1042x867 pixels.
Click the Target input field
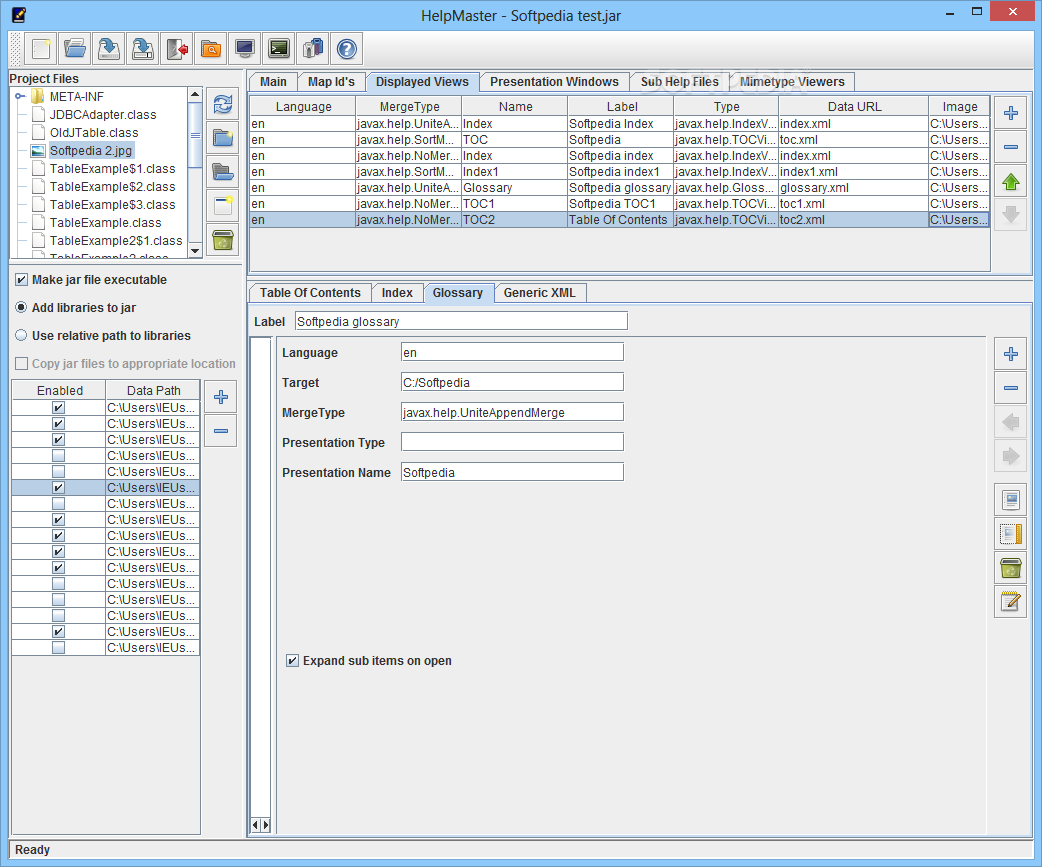click(x=512, y=382)
